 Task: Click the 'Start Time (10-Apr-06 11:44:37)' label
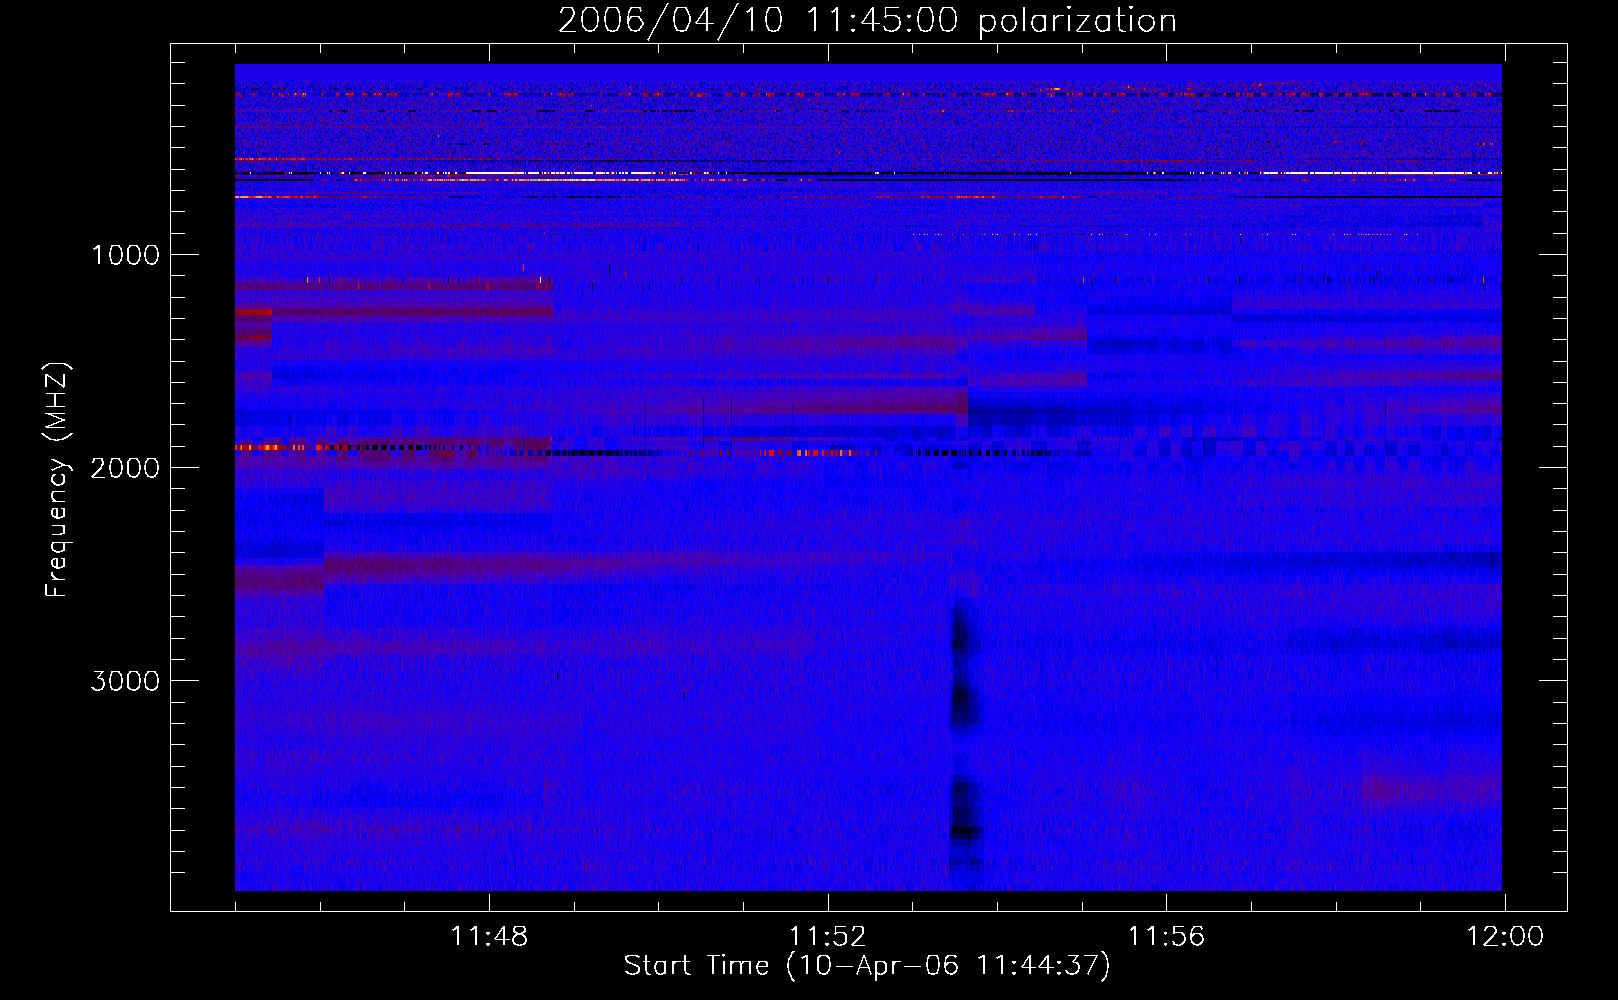867,966
